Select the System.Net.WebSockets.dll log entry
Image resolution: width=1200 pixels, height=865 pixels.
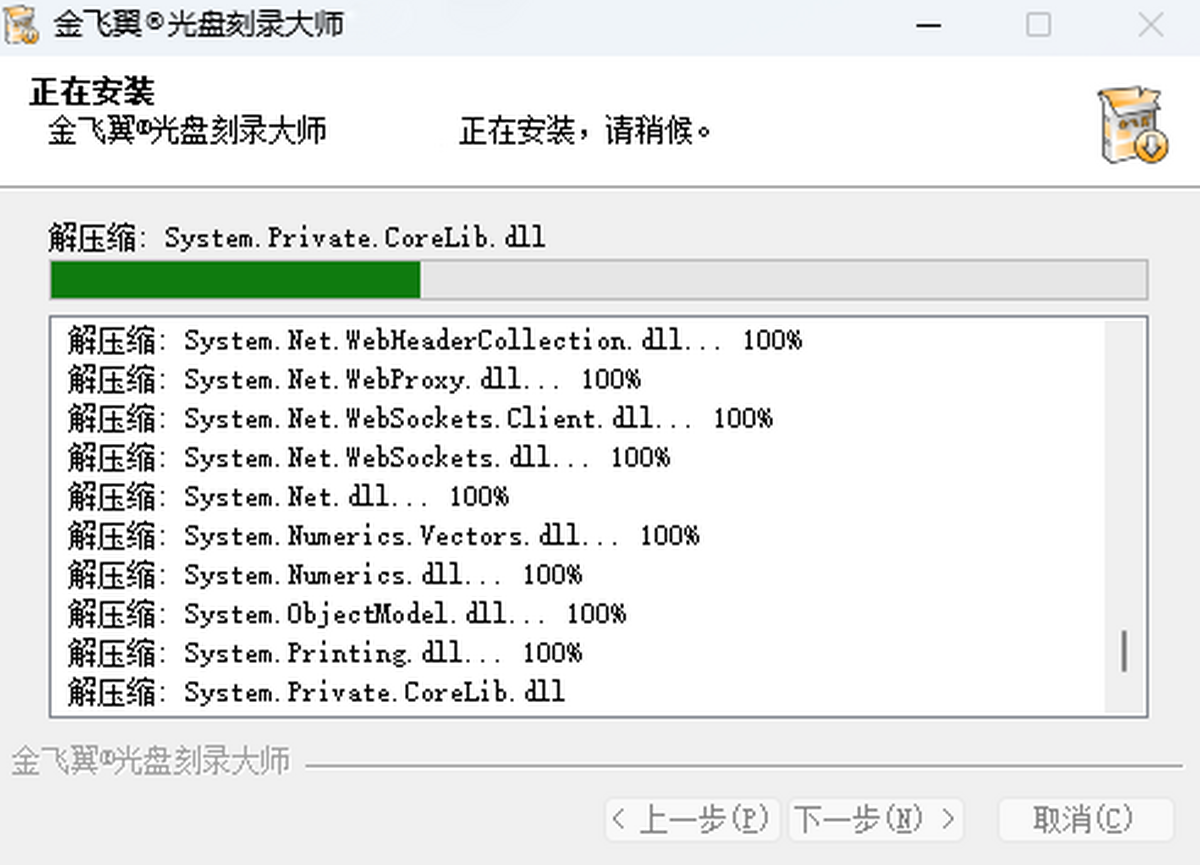(369, 458)
